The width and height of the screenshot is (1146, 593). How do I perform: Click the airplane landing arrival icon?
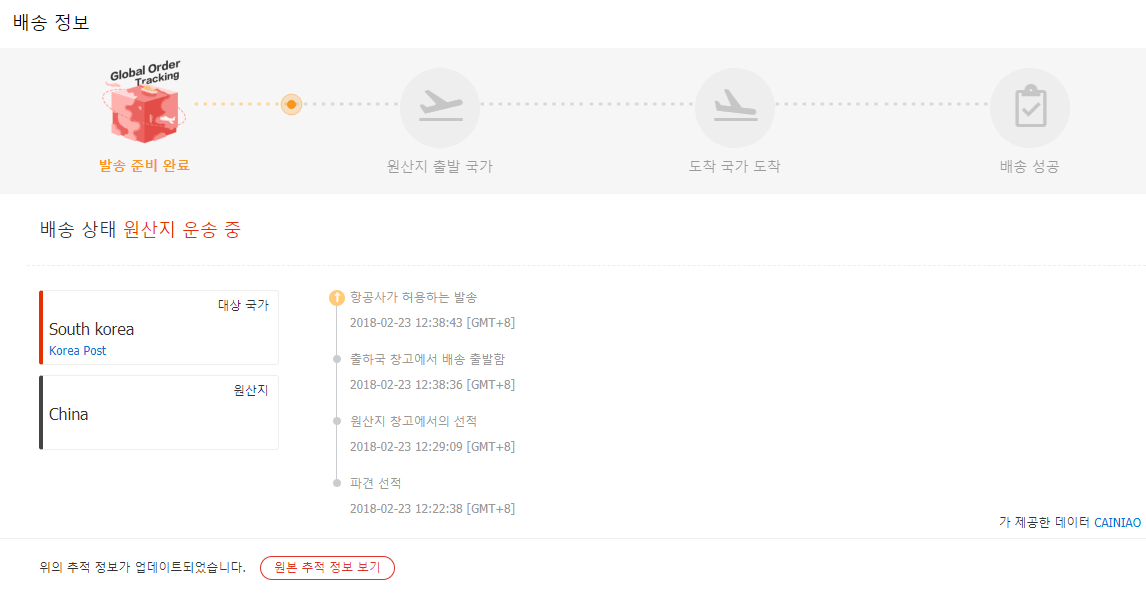coord(734,107)
